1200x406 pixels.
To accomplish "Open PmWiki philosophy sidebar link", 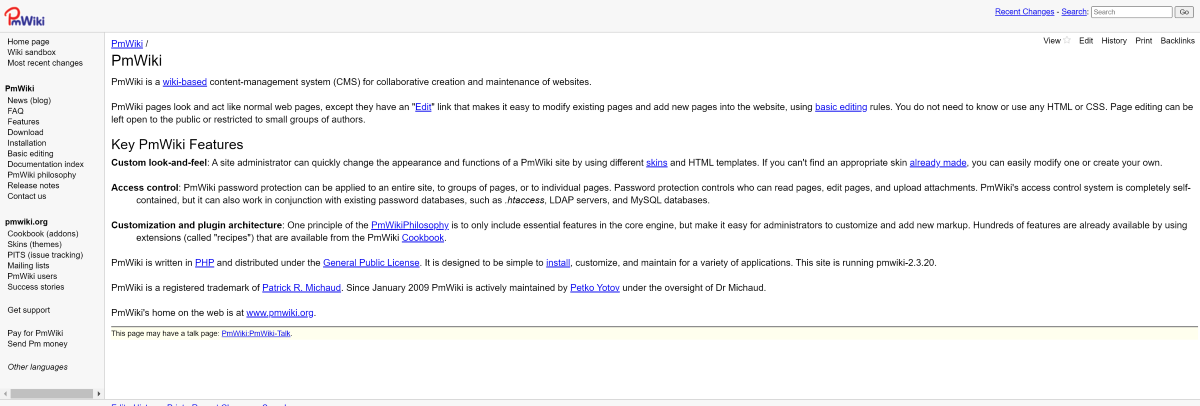I will [41, 175].
